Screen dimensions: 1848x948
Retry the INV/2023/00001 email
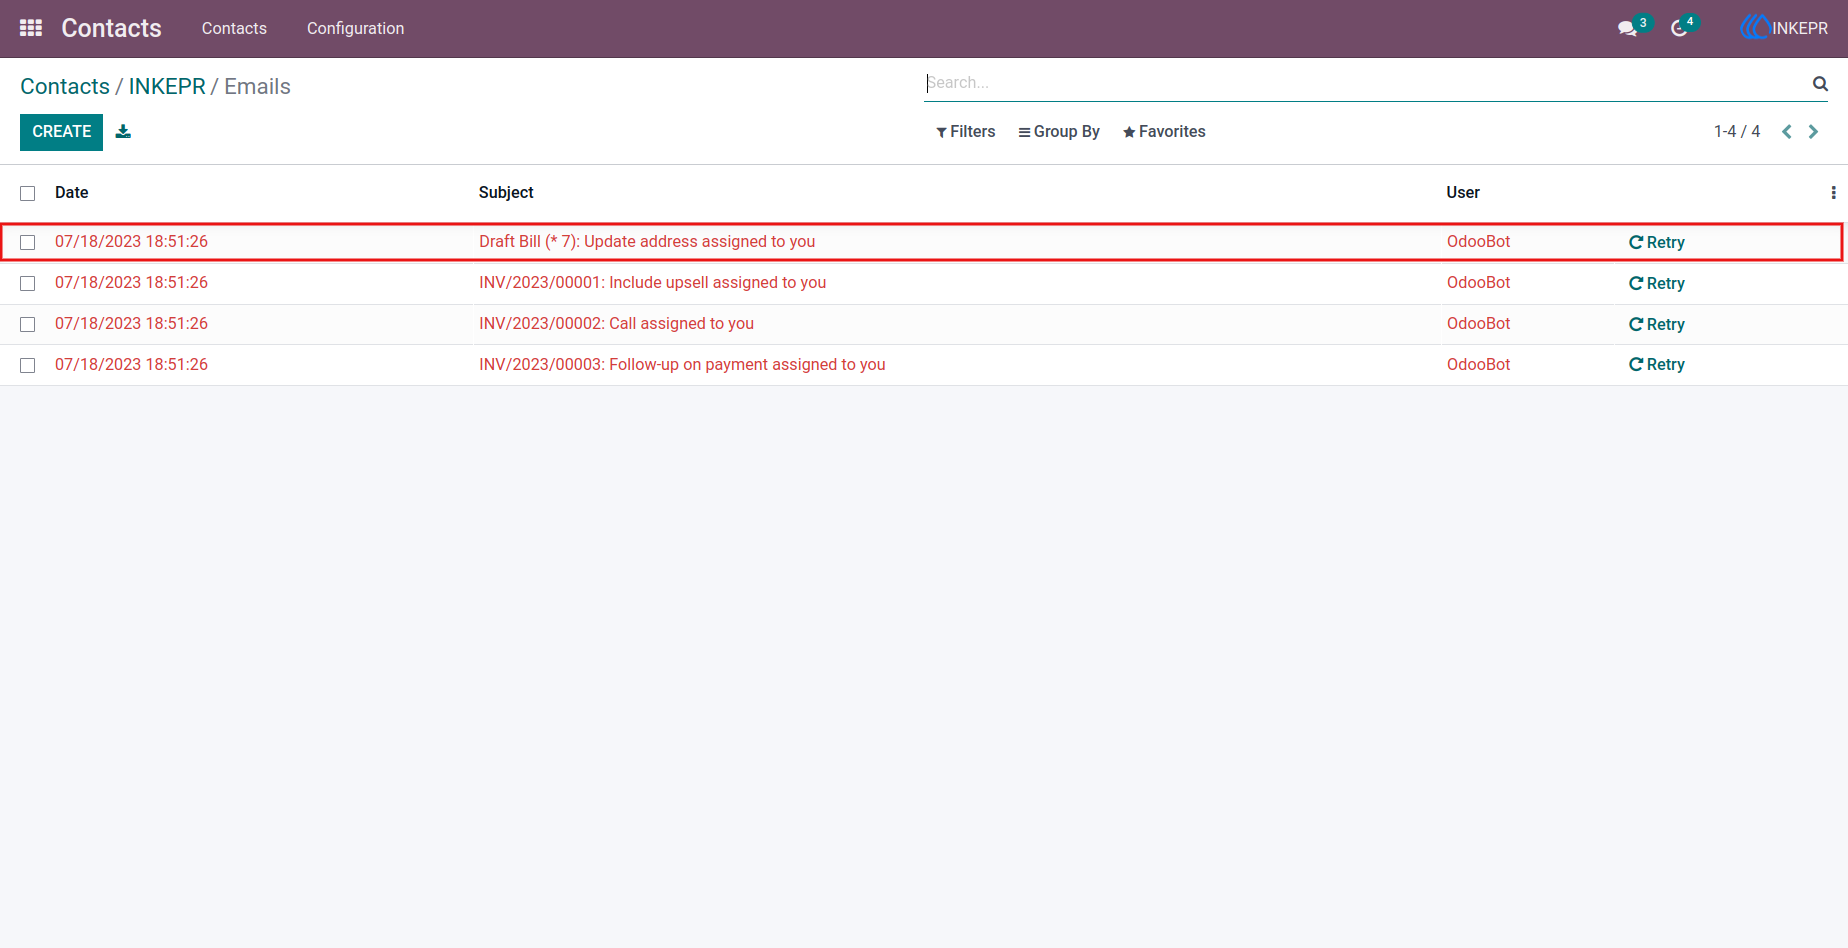1656,283
